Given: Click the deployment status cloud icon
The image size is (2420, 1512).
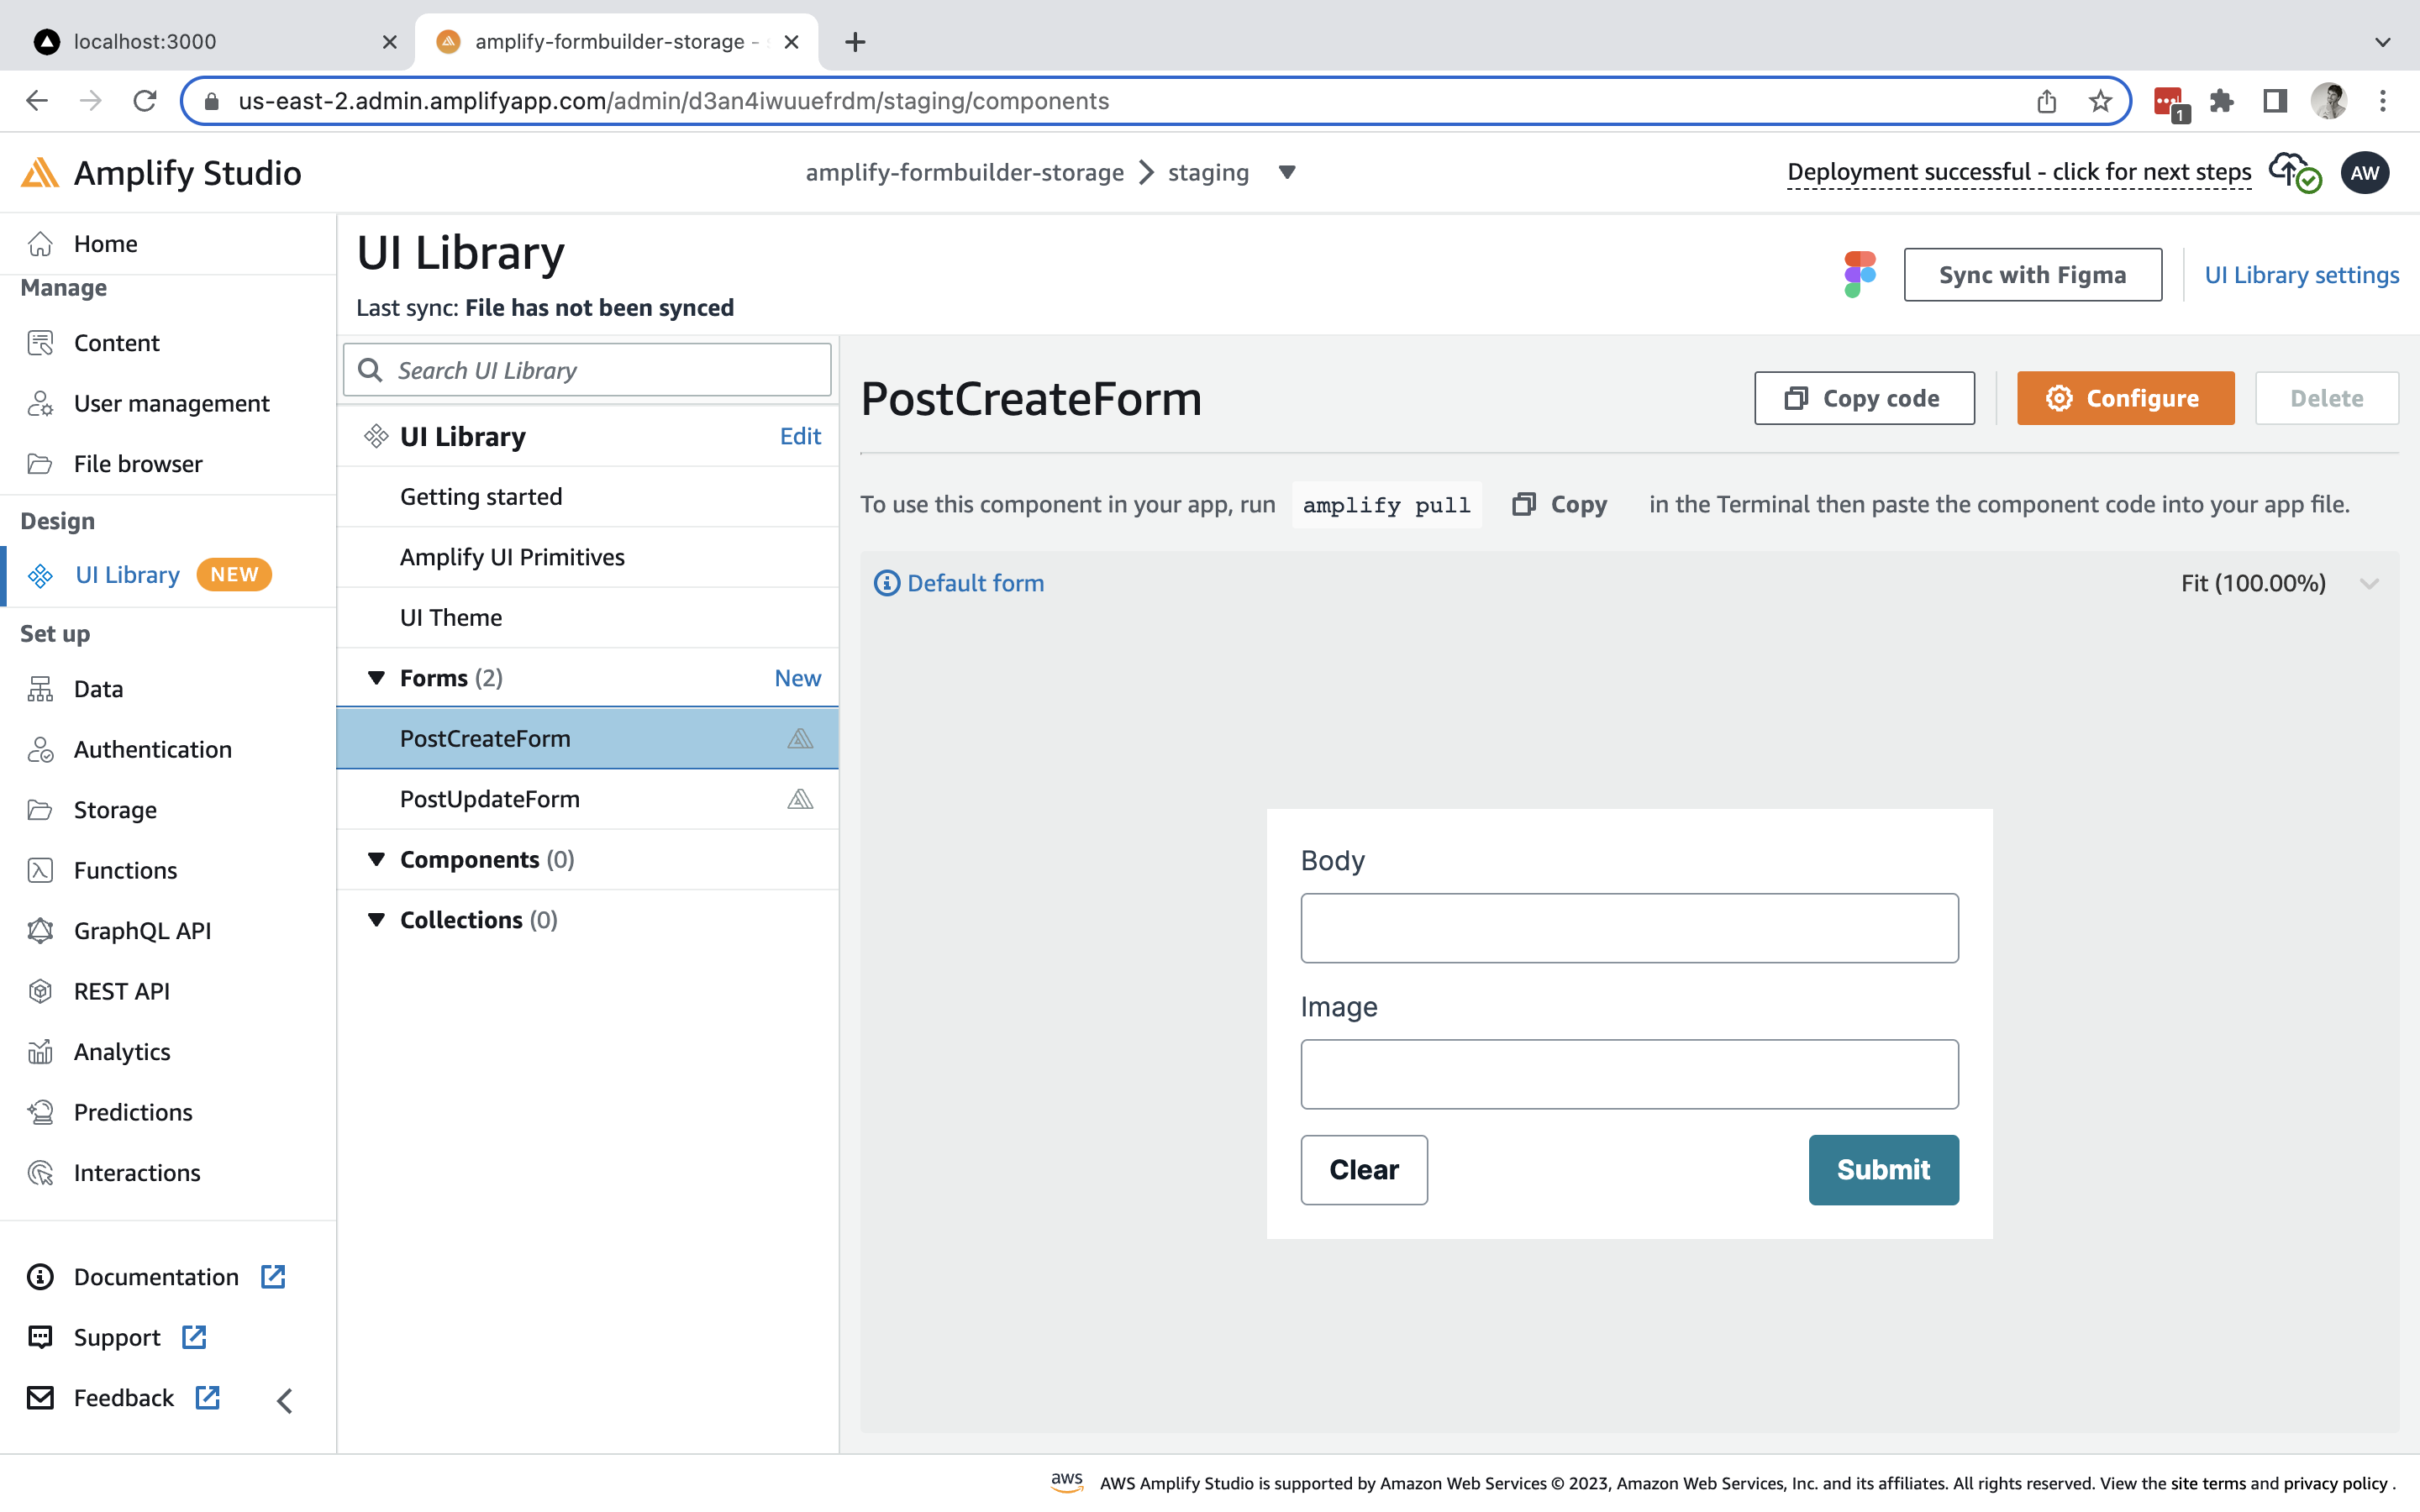Looking at the screenshot, I should pyautogui.click(x=2290, y=171).
